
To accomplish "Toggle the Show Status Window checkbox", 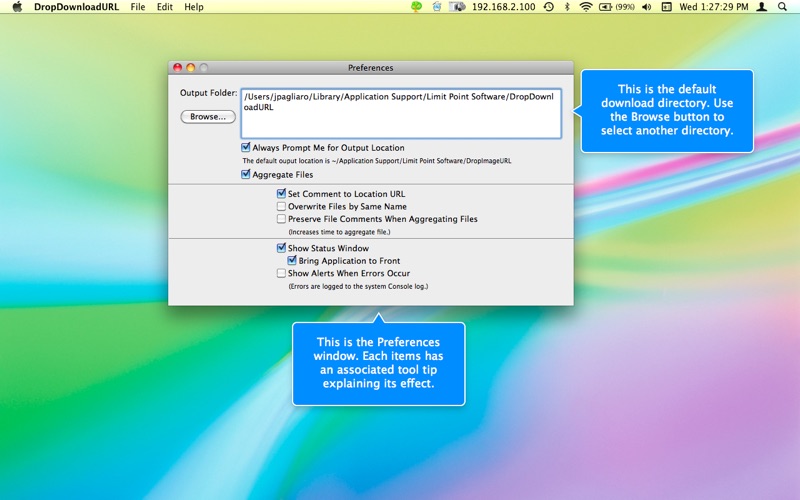I will pyautogui.click(x=281, y=248).
